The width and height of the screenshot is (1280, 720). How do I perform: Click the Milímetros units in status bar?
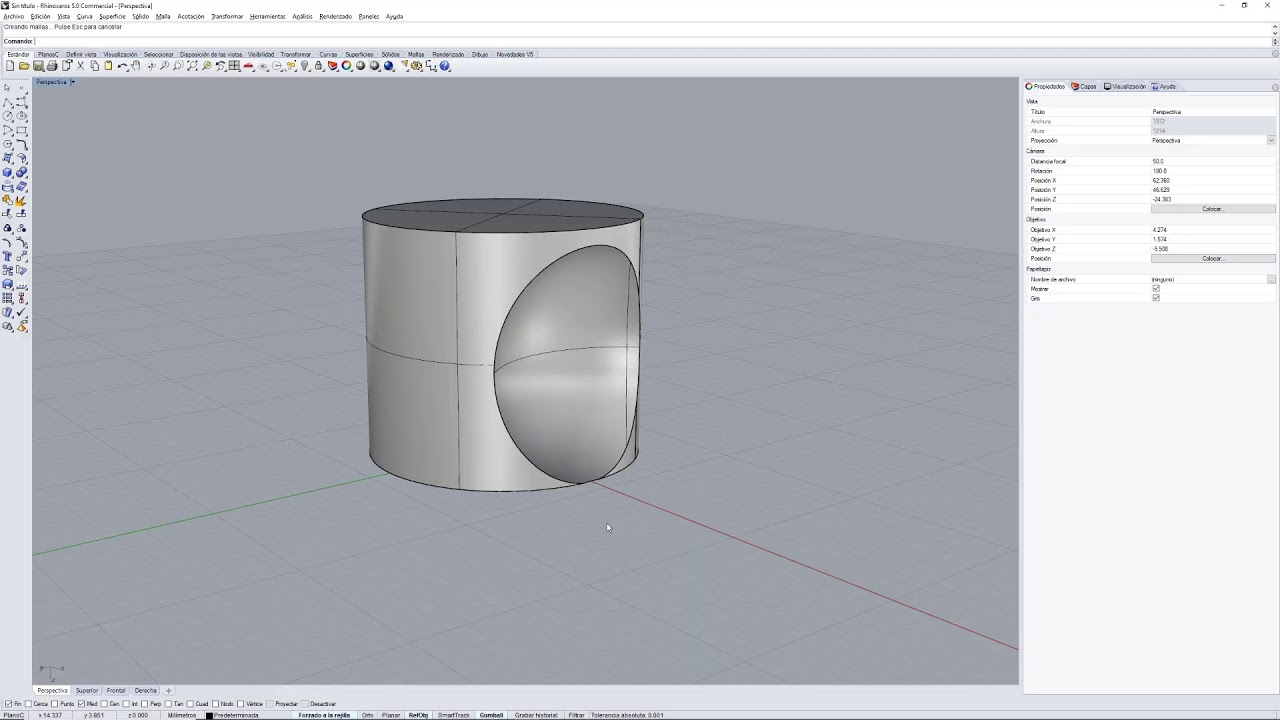coord(182,715)
